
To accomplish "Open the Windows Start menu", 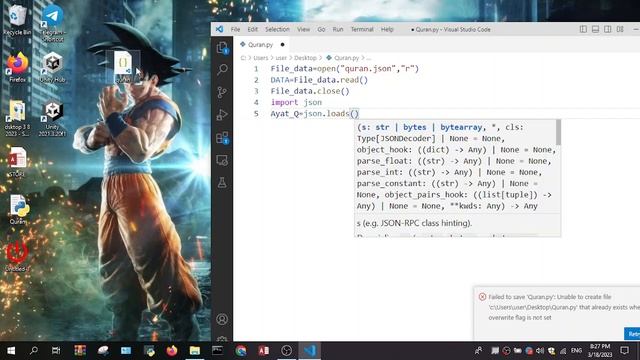I will click(11, 351).
